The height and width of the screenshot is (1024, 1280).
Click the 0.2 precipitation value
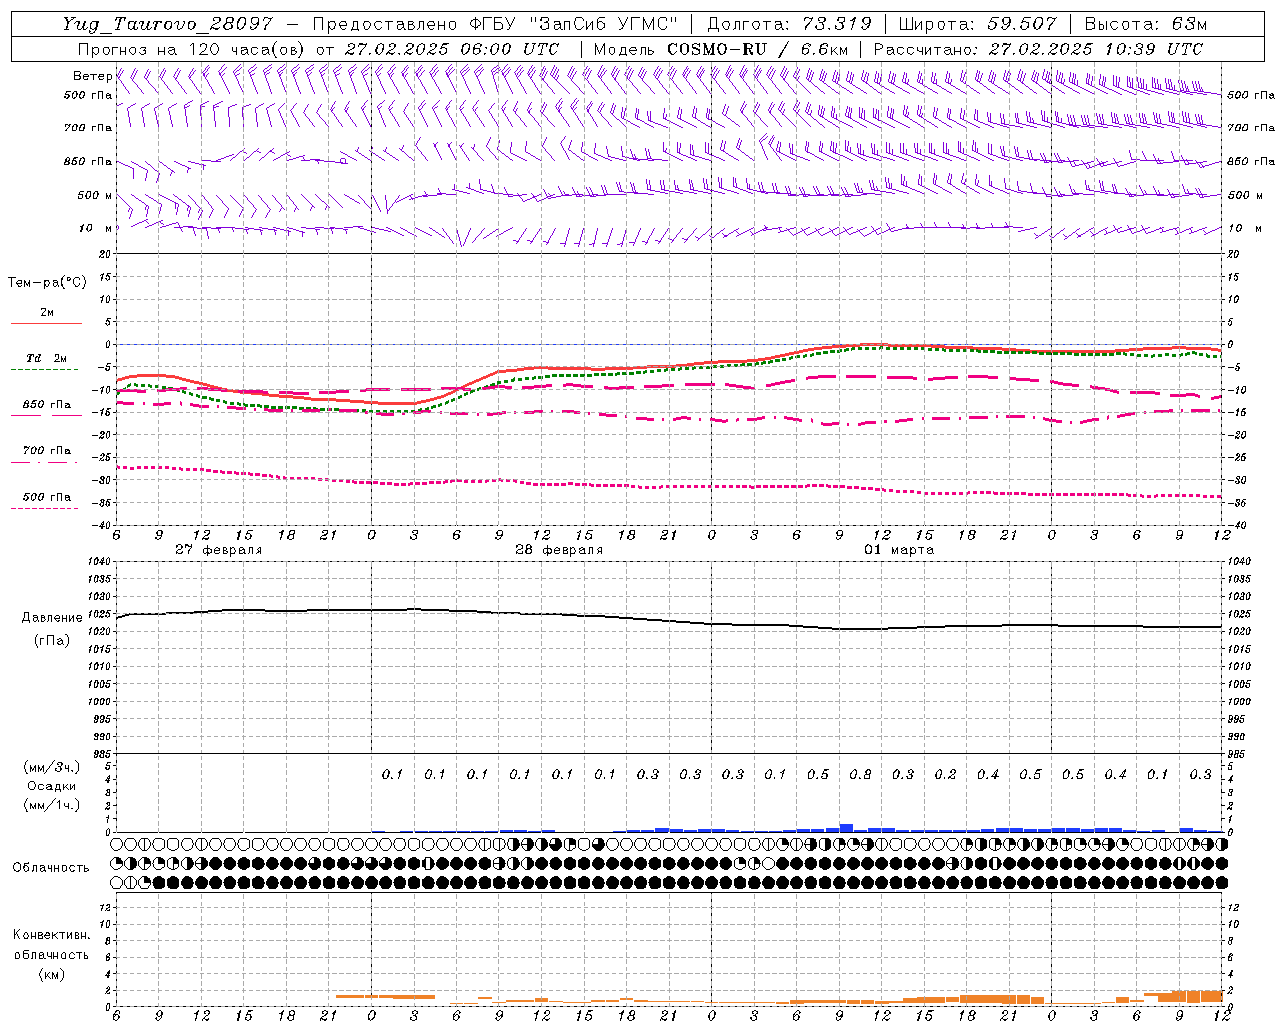coord(945,775)
